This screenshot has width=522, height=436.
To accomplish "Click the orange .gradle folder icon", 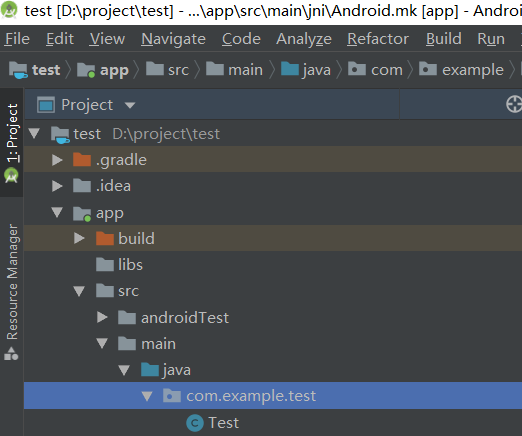I will (82, 159).
